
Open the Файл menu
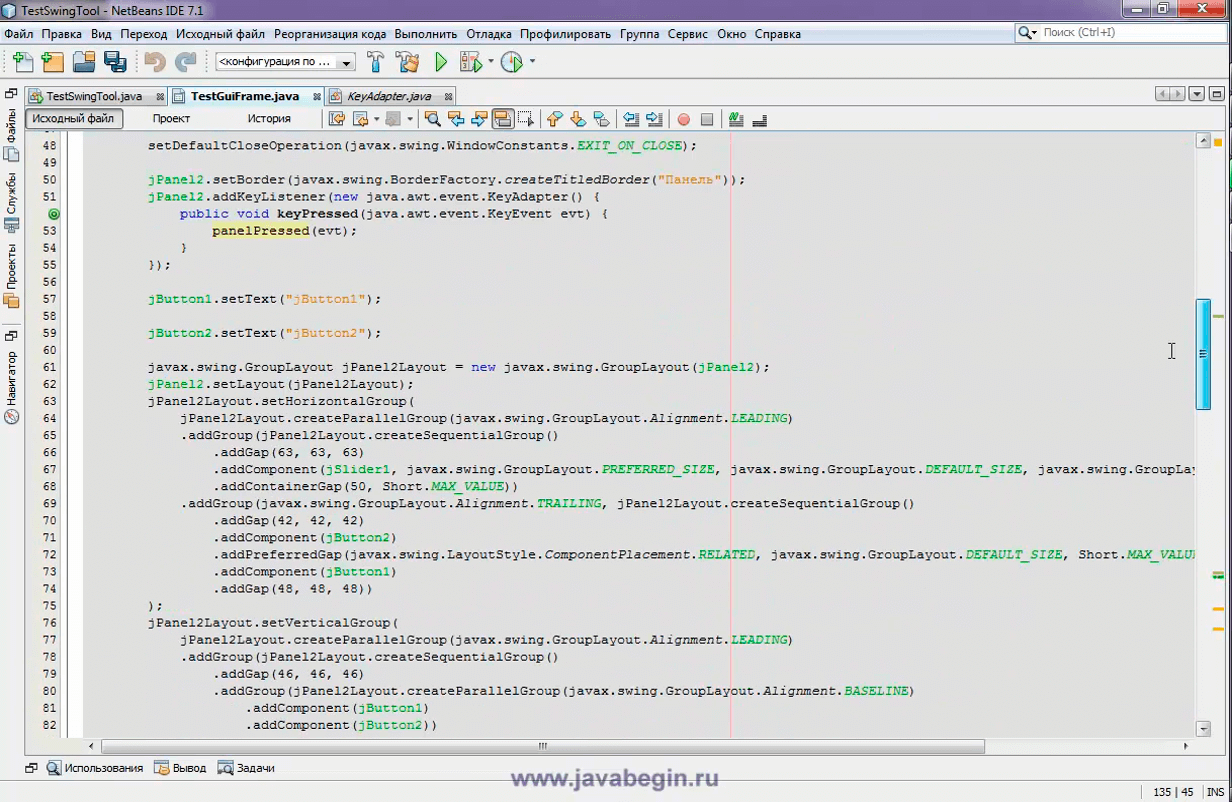pos(19,34)
